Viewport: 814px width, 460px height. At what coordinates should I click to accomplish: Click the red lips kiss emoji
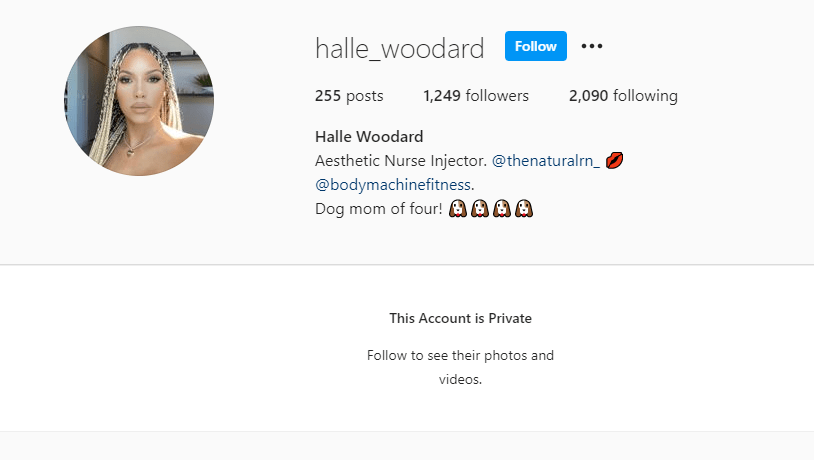pyautogui.click(x=614, y=160)
